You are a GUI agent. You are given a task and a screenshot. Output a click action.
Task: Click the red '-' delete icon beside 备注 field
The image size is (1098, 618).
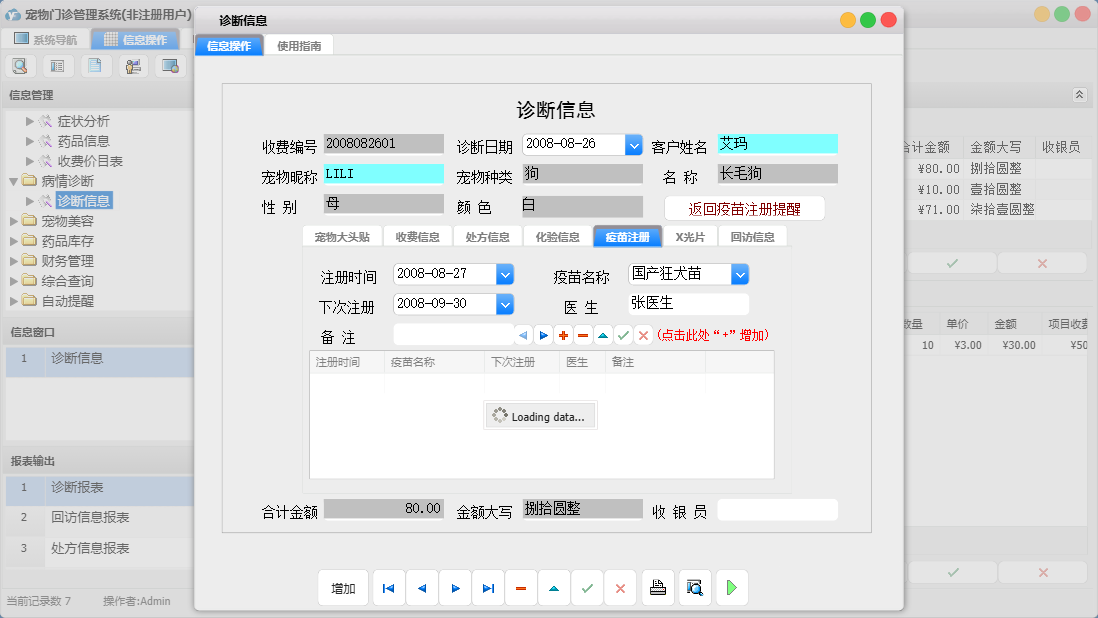tap(583, 335)
